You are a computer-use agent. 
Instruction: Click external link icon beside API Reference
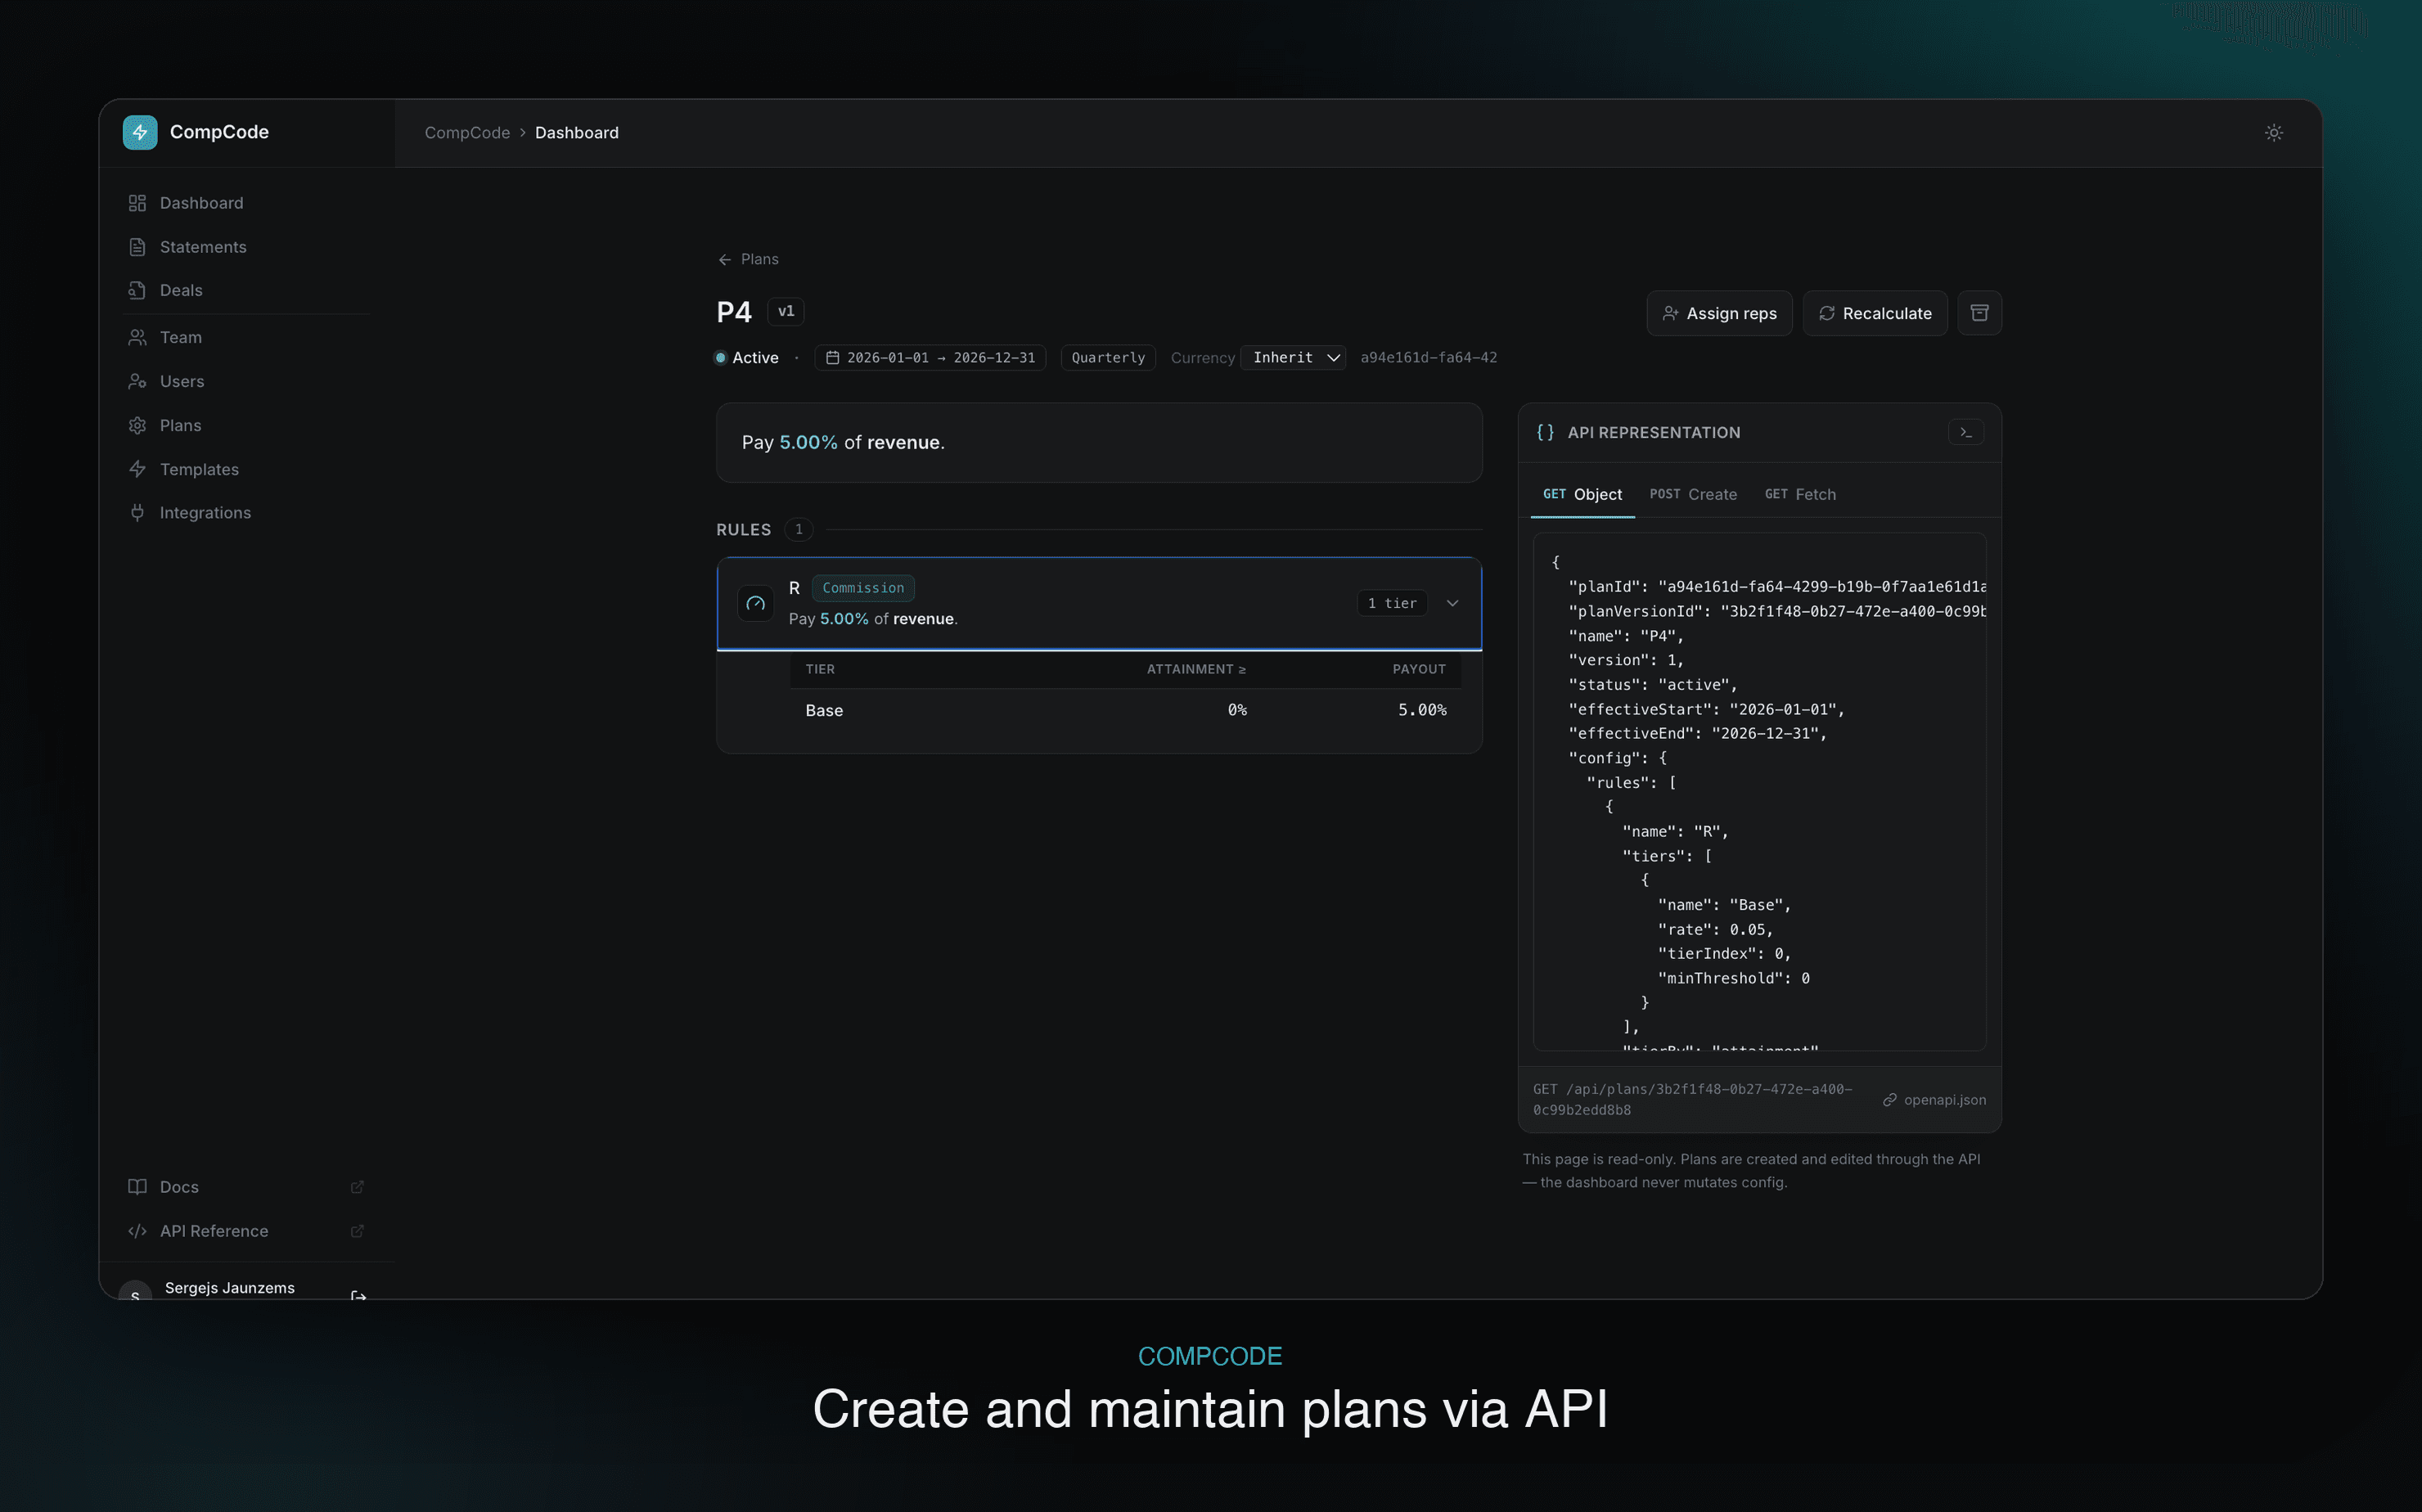[x=357, y=1231]
